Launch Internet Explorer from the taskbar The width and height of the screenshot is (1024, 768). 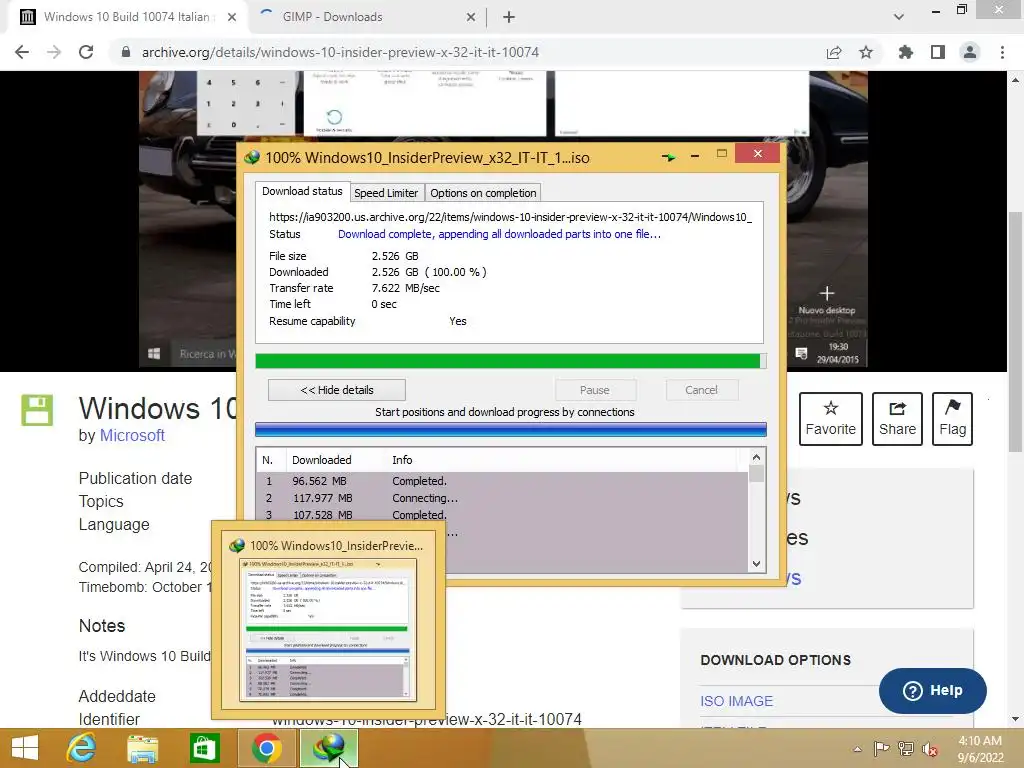(82, 748)
